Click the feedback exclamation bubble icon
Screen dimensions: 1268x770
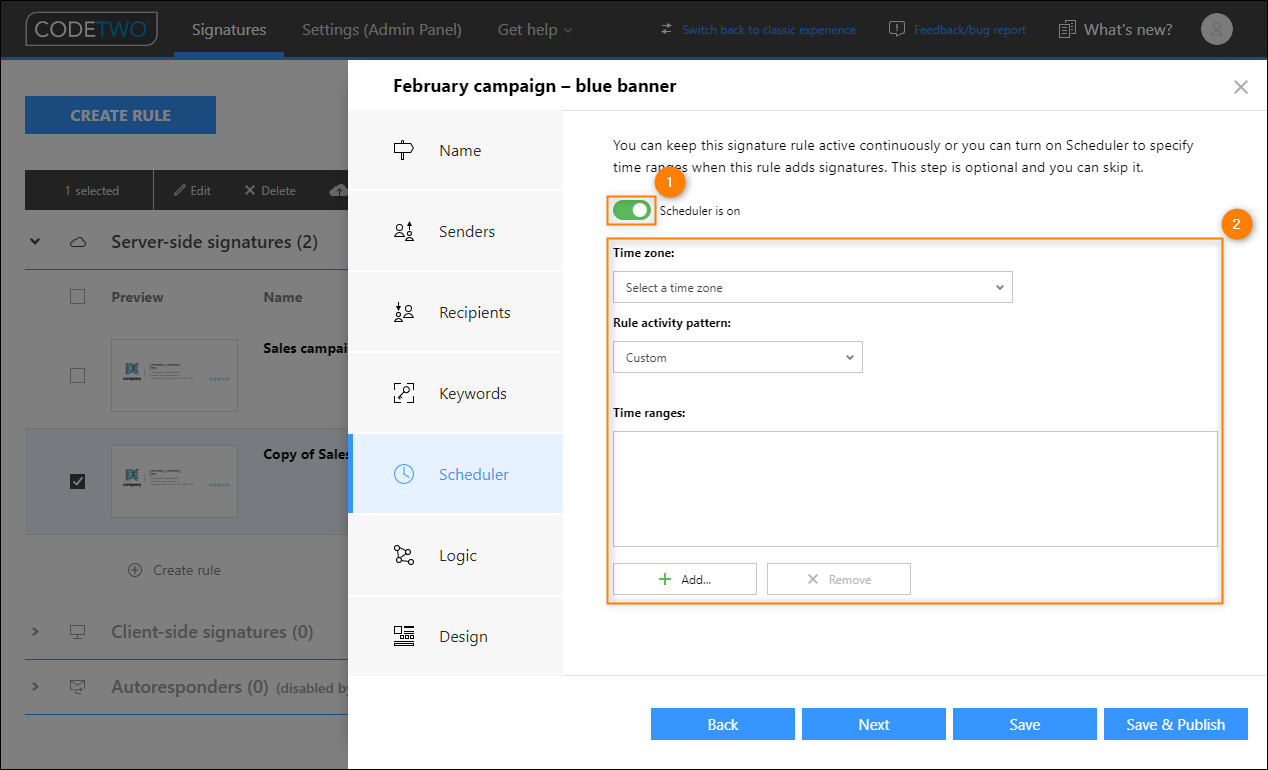click(897, 29)
